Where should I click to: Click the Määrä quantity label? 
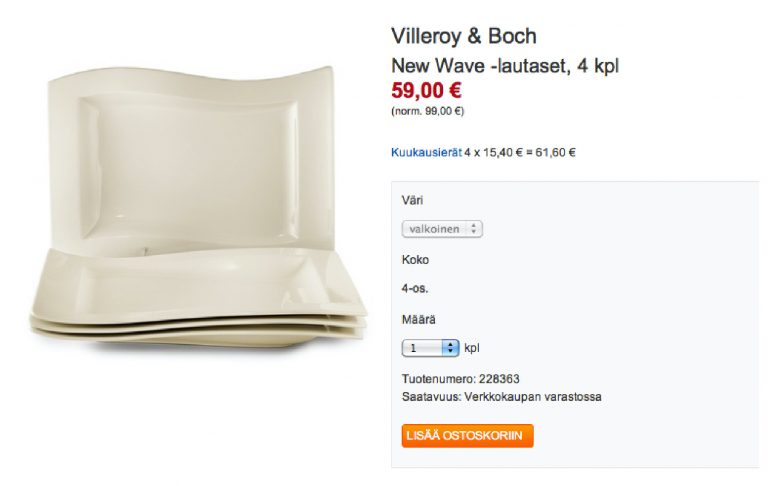click(x=418, y=319)
